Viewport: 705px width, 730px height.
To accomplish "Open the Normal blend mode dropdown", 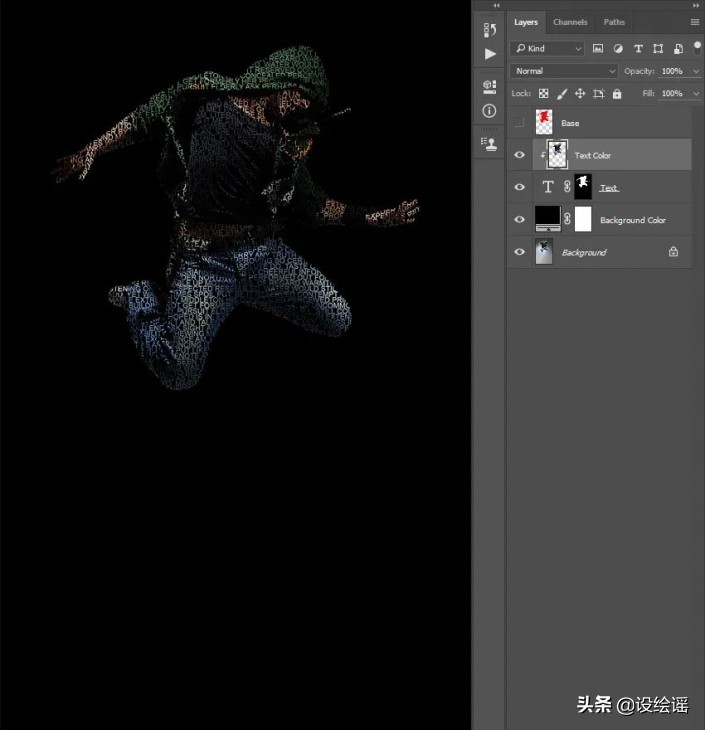I will point(564,71).
